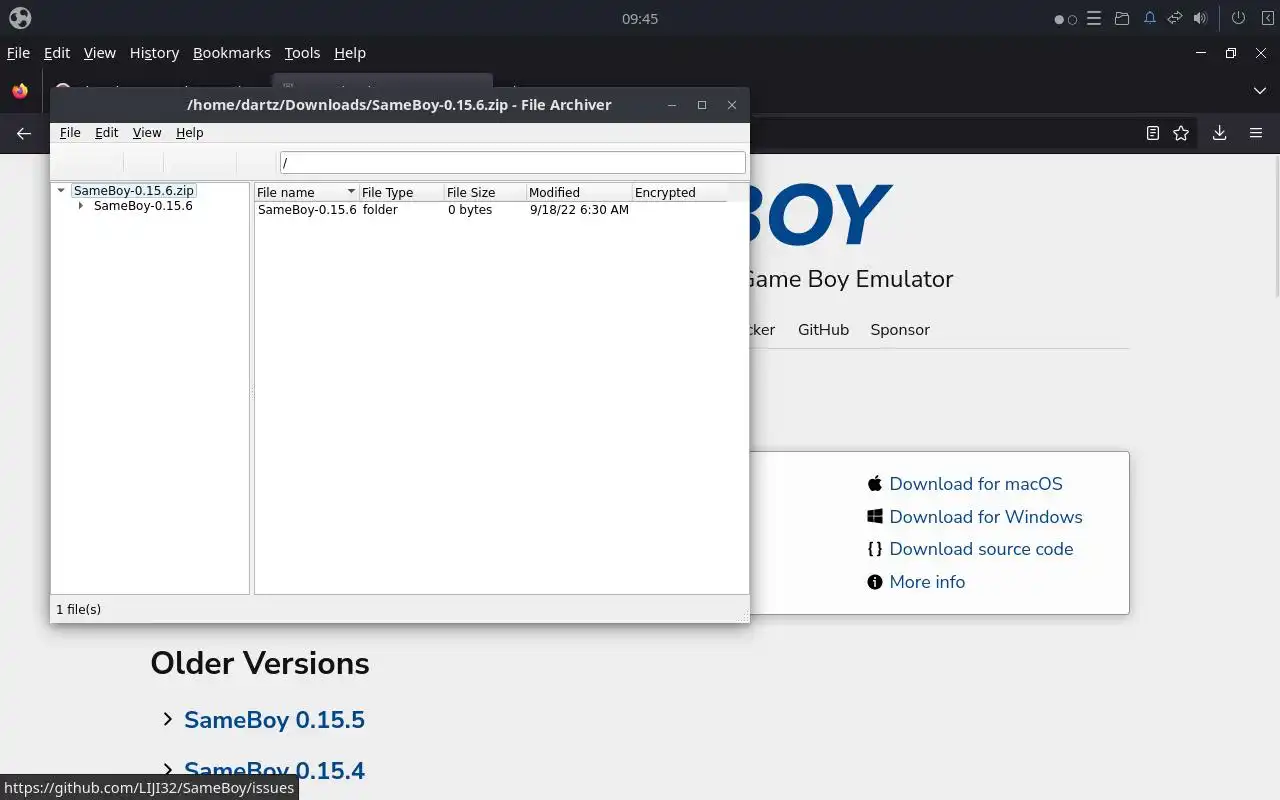Viewport: 1280px width, 800px height.
Task: Open the top panel window list icon
Action: point(1094,18)
